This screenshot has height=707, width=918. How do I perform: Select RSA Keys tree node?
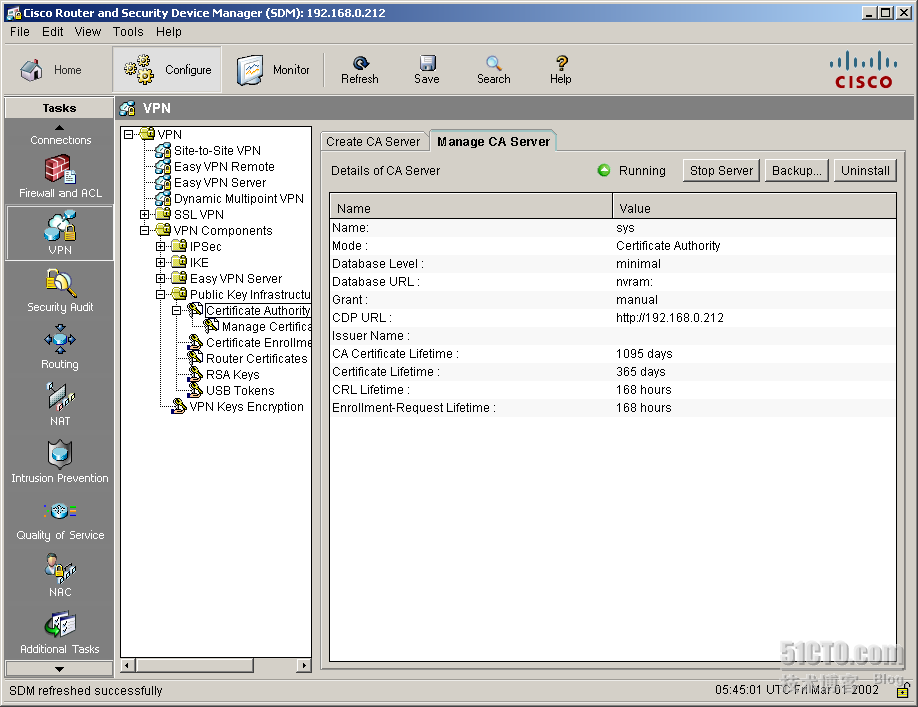pyautogui.click(x=232, y=375)
